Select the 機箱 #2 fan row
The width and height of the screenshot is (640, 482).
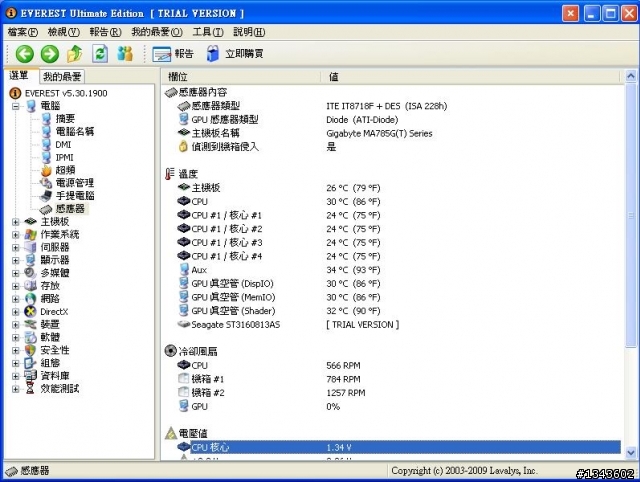pos(392,393)
